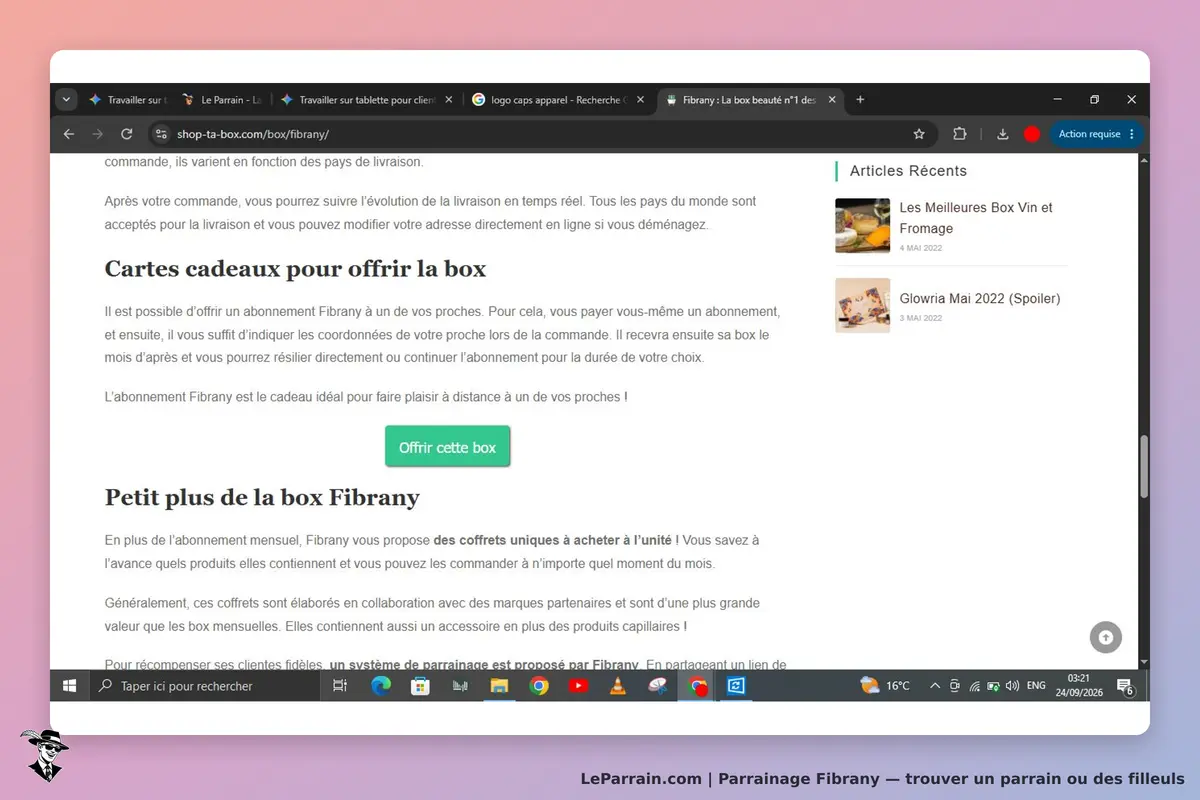Open the Windows Start menu
Viewport: 1200px width, 800px height.
pos(70,686)
